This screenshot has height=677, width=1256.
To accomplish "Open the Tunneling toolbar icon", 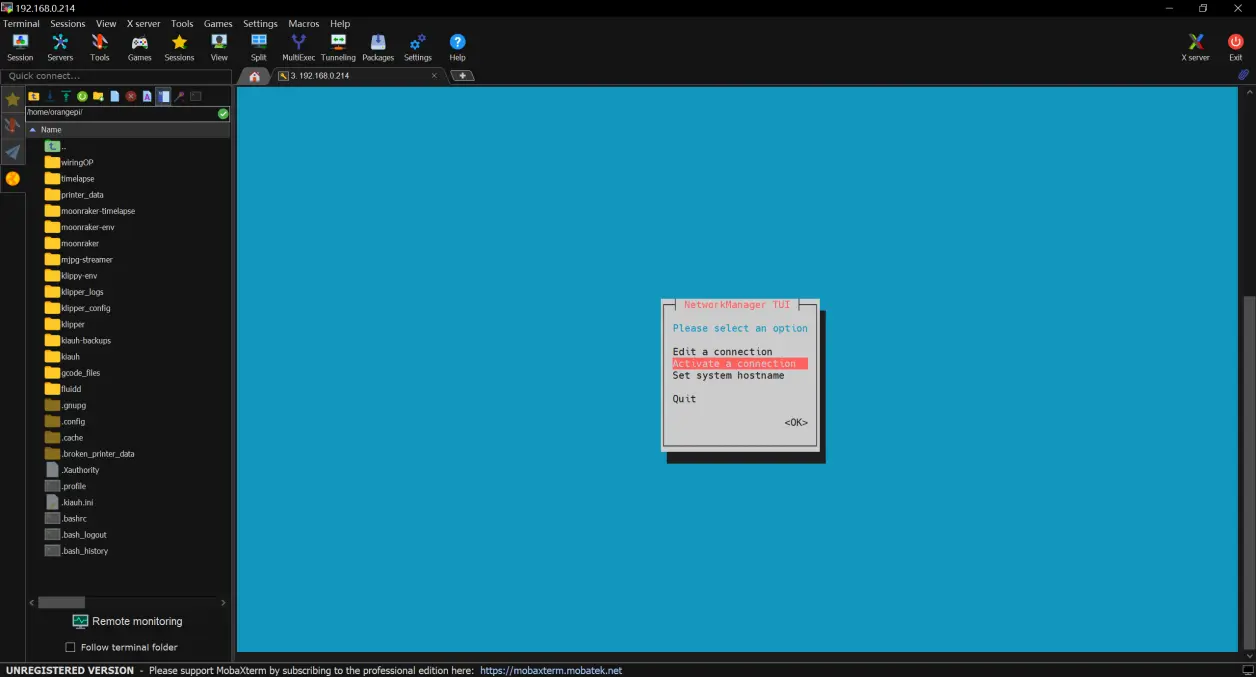I will (x=338, y=47).
